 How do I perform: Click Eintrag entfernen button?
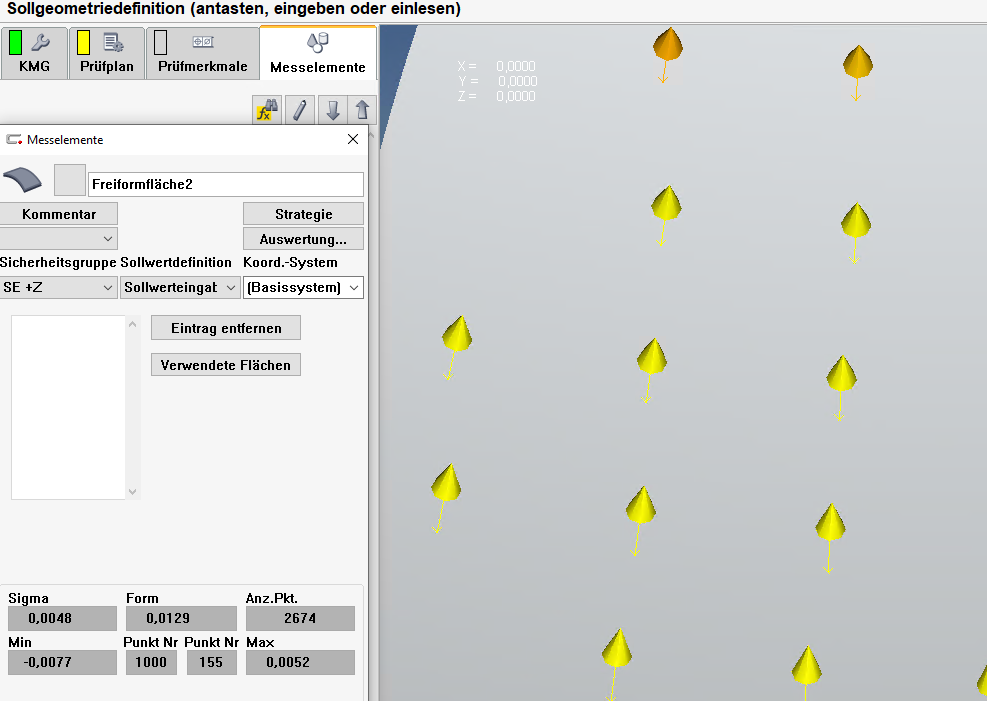[x=226, y=328]
